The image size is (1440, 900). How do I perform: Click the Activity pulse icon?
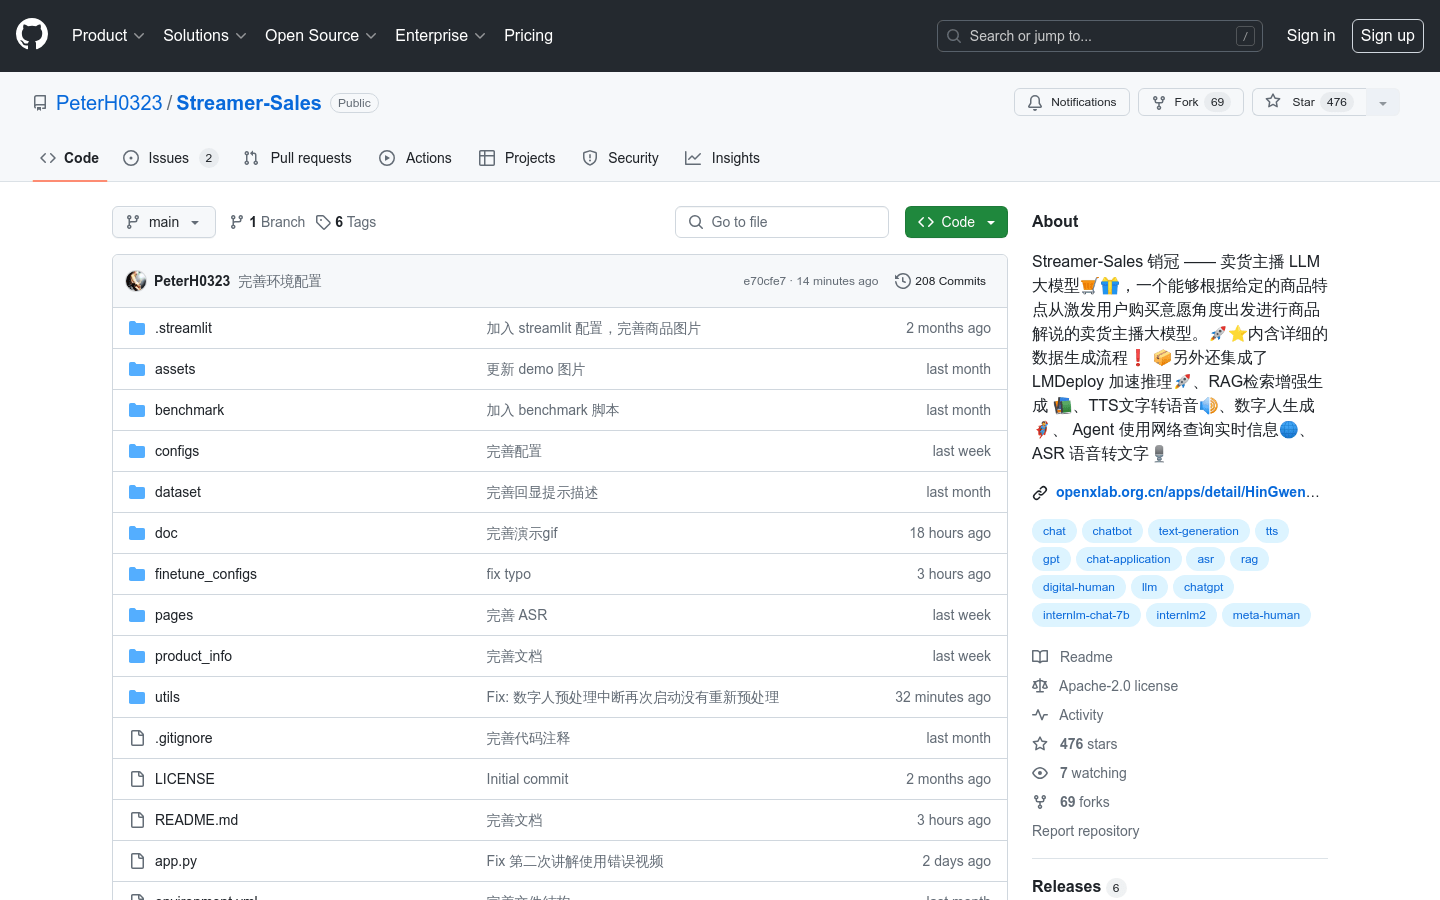(x=1040, y=715)
